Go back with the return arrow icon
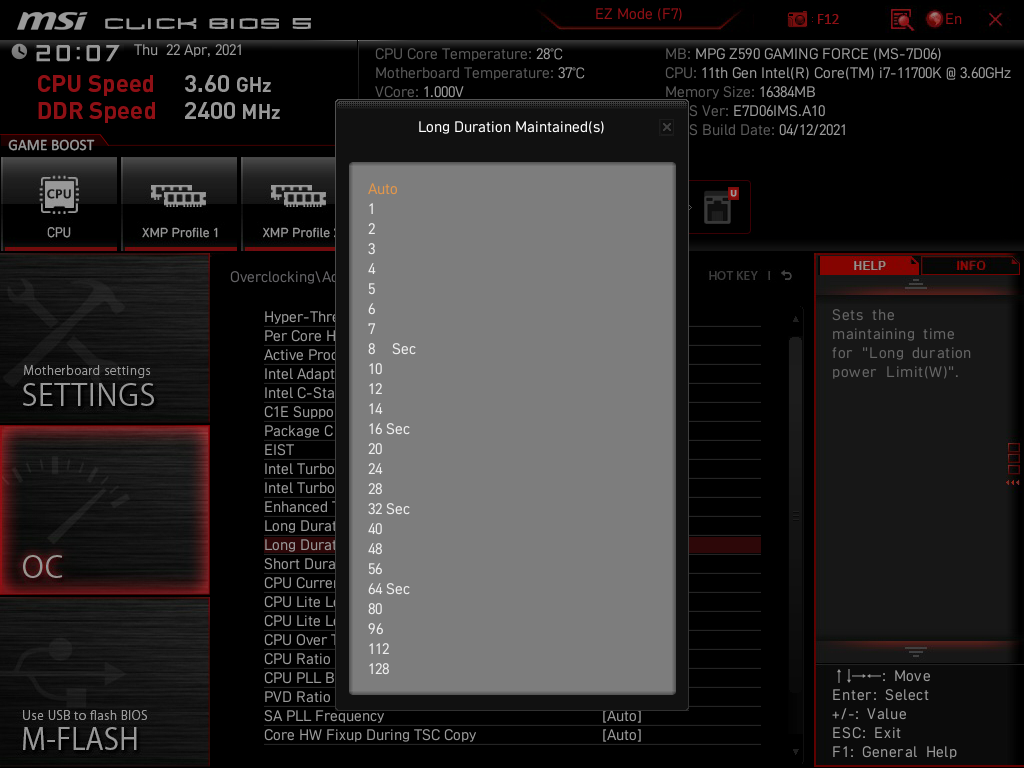 coord(787,276)
